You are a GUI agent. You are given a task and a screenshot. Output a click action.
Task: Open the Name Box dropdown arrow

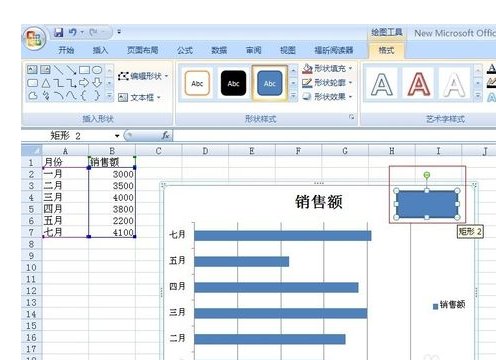(x=117, y=136)
